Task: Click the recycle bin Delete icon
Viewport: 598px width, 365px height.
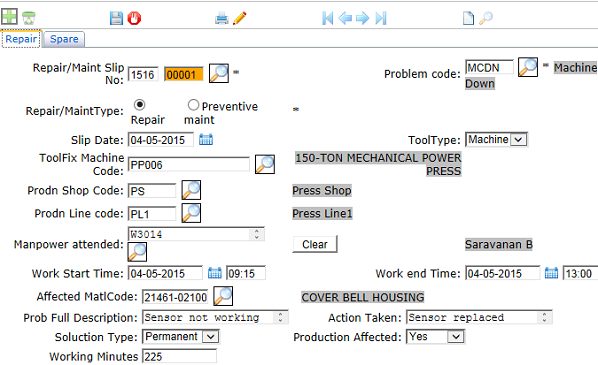Action: coord(29,18)
